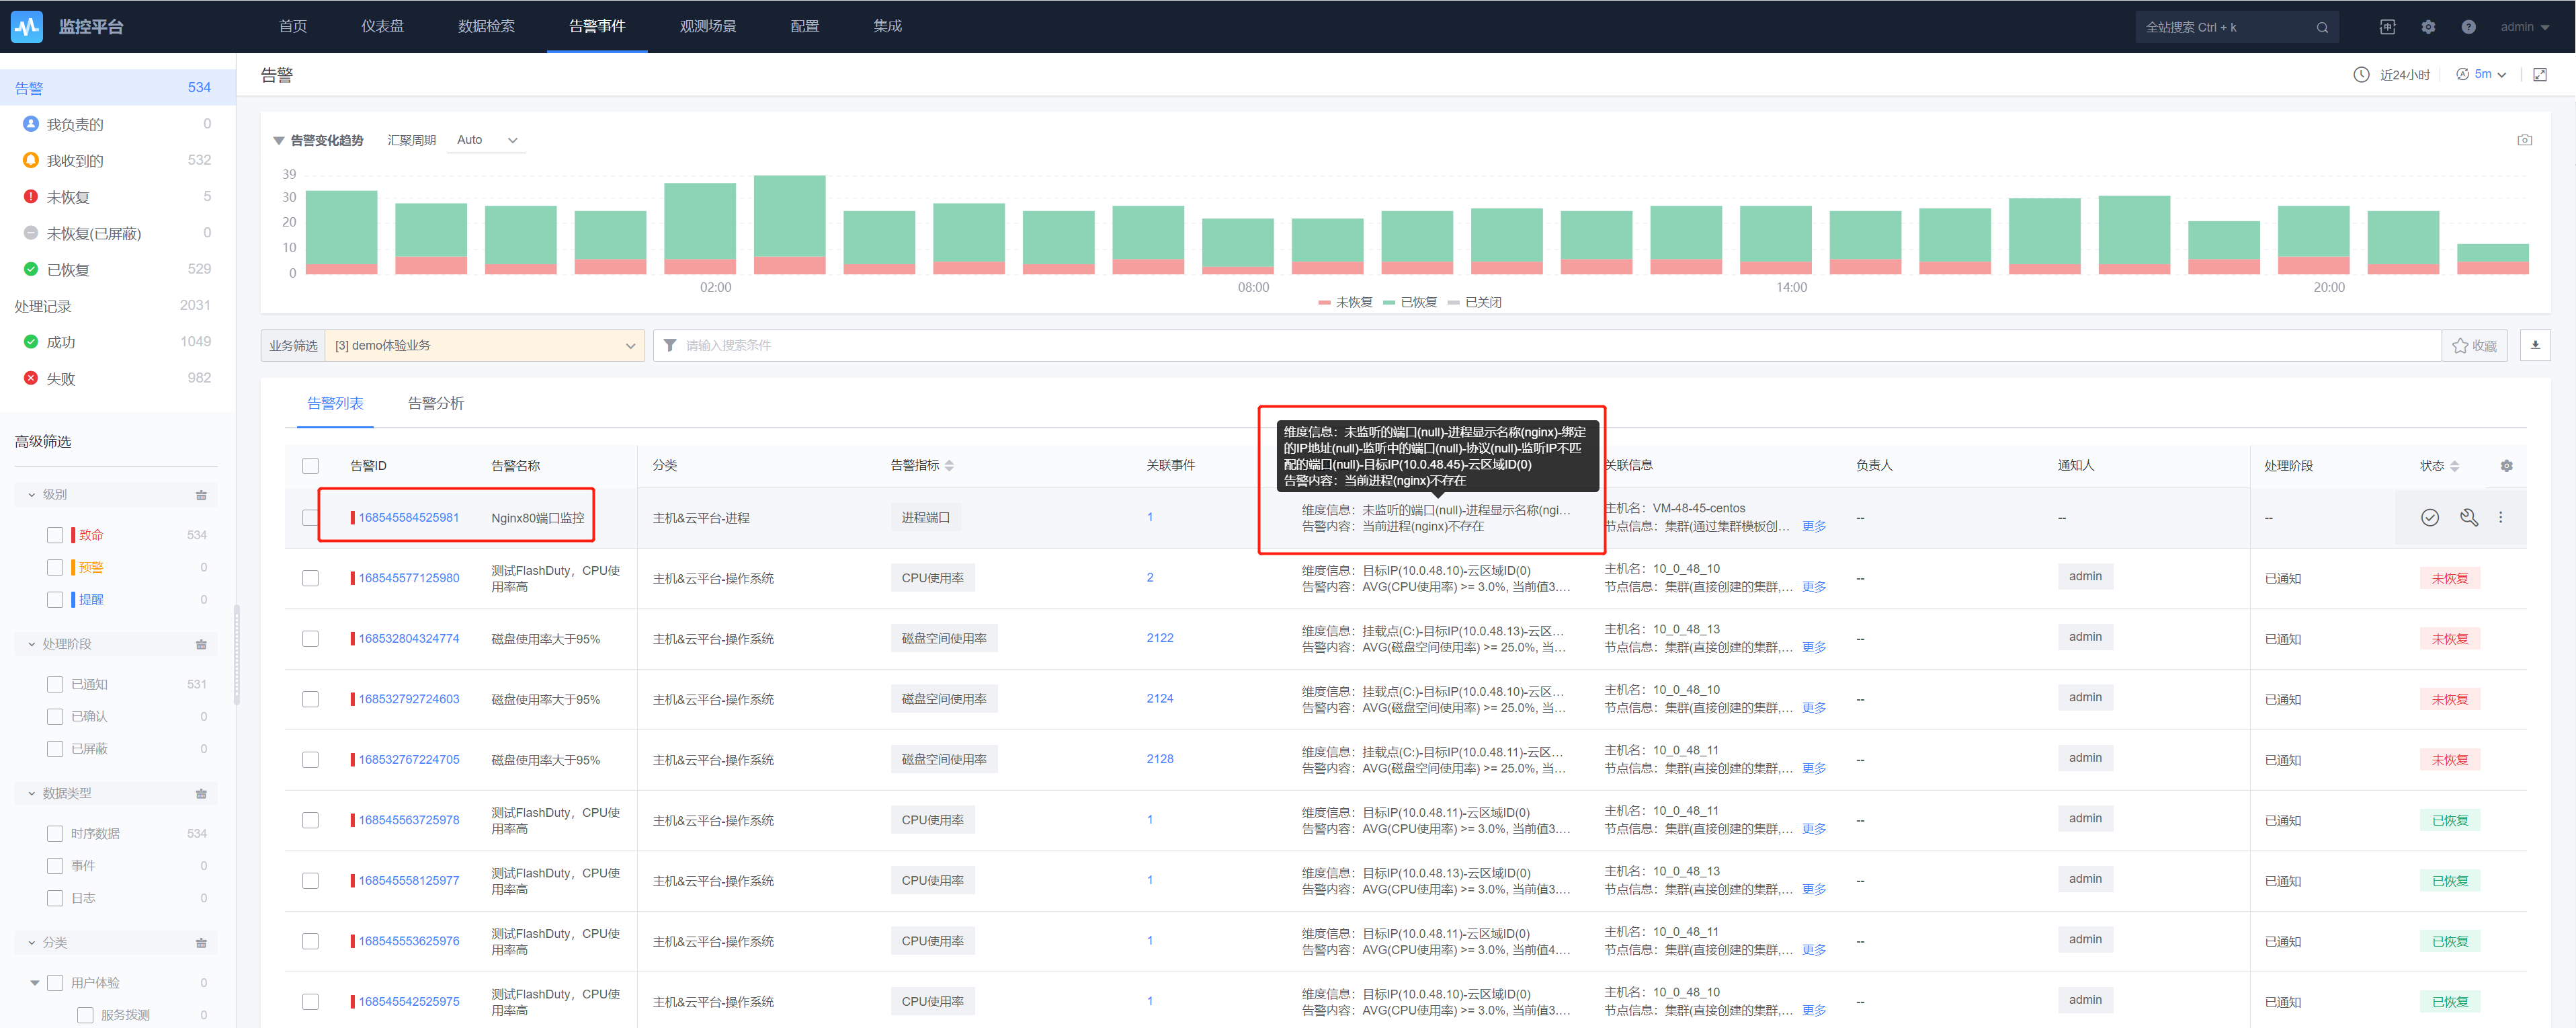The height and width of the screenshot is (1028, 2576).
Task: Open 数据检索 in top navigation
Action: coord(486,26)
